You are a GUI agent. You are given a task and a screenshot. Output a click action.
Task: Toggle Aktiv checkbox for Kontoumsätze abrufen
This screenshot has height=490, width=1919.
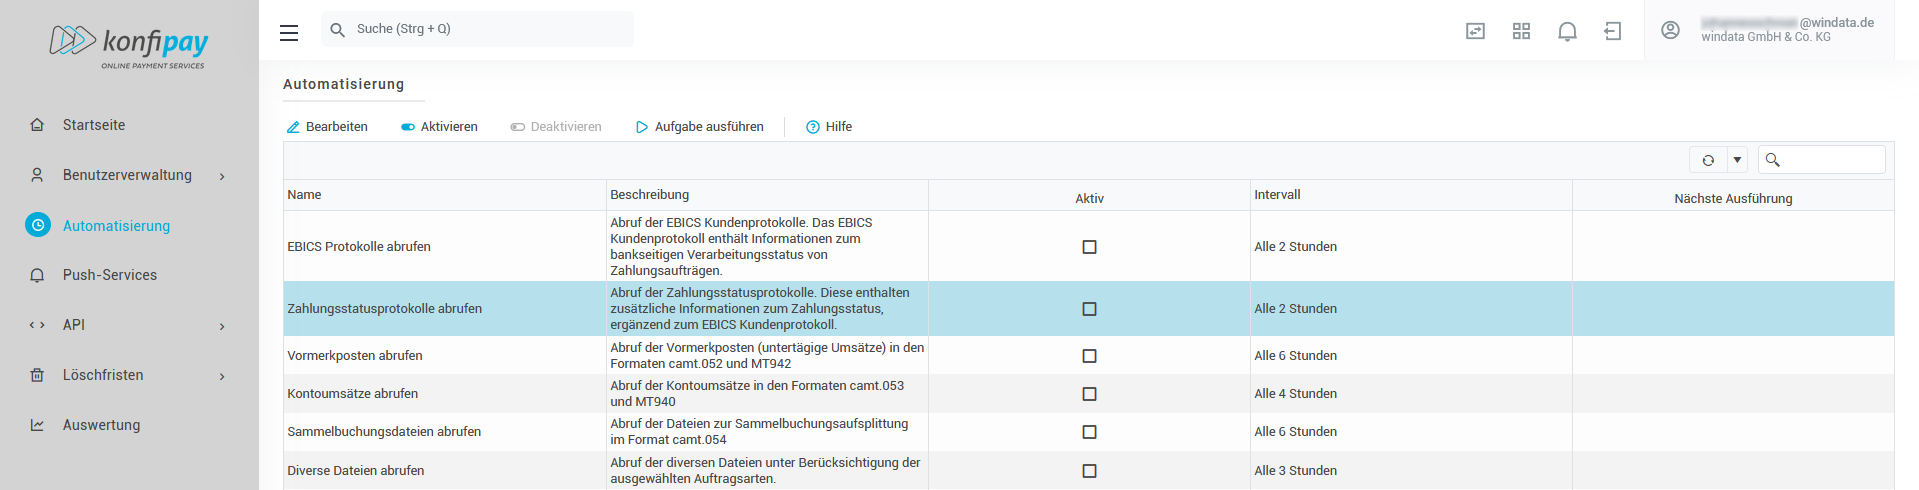pyautogui.click(x=1089, y=394)
